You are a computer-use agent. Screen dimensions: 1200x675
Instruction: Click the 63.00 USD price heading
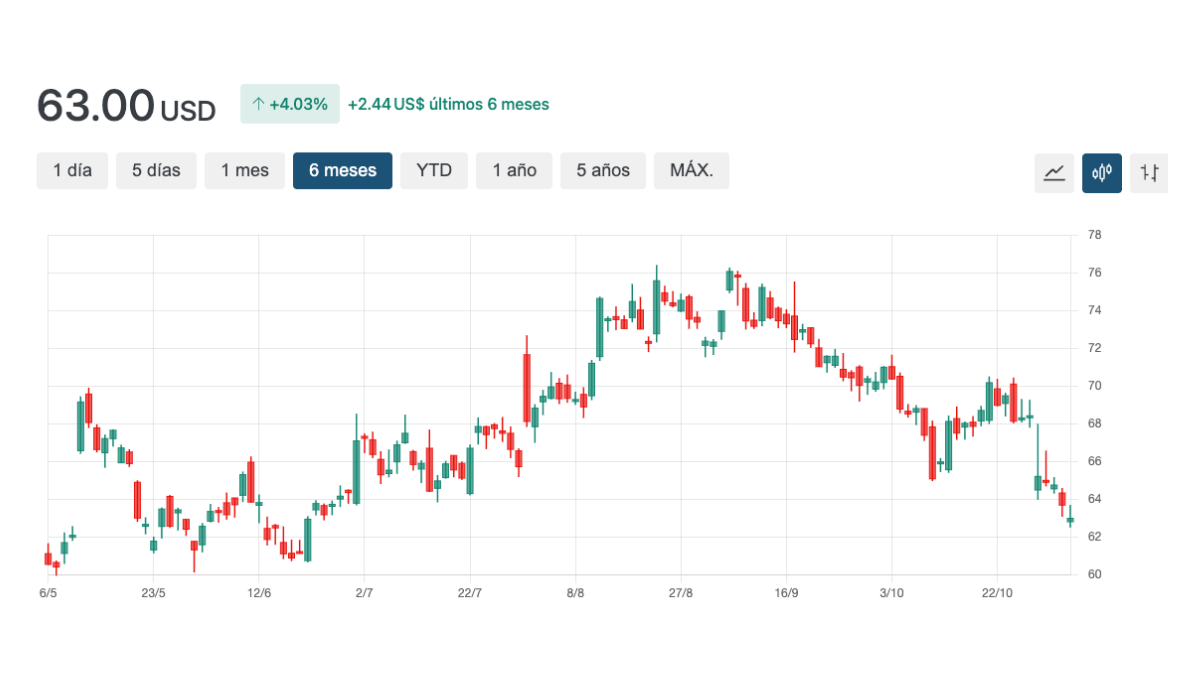126,106
